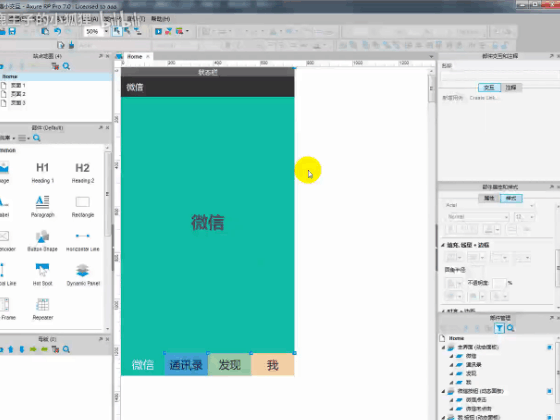This screenshot has width=560, height=420.
Task: Click the sitemap delete page icon
Action: click(x=55, y=66)
